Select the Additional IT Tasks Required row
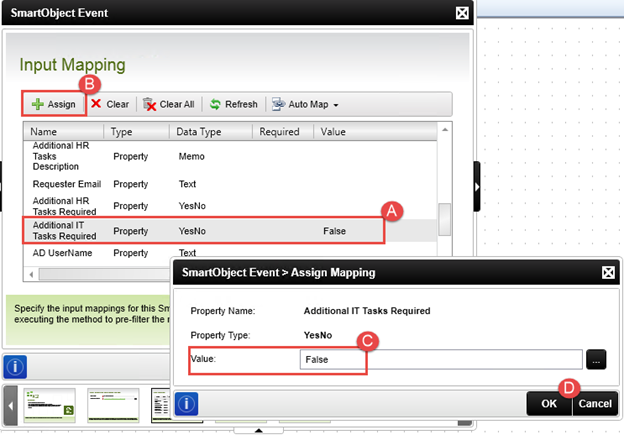Viewport: 624px width, 435px height. coord(230,231)
